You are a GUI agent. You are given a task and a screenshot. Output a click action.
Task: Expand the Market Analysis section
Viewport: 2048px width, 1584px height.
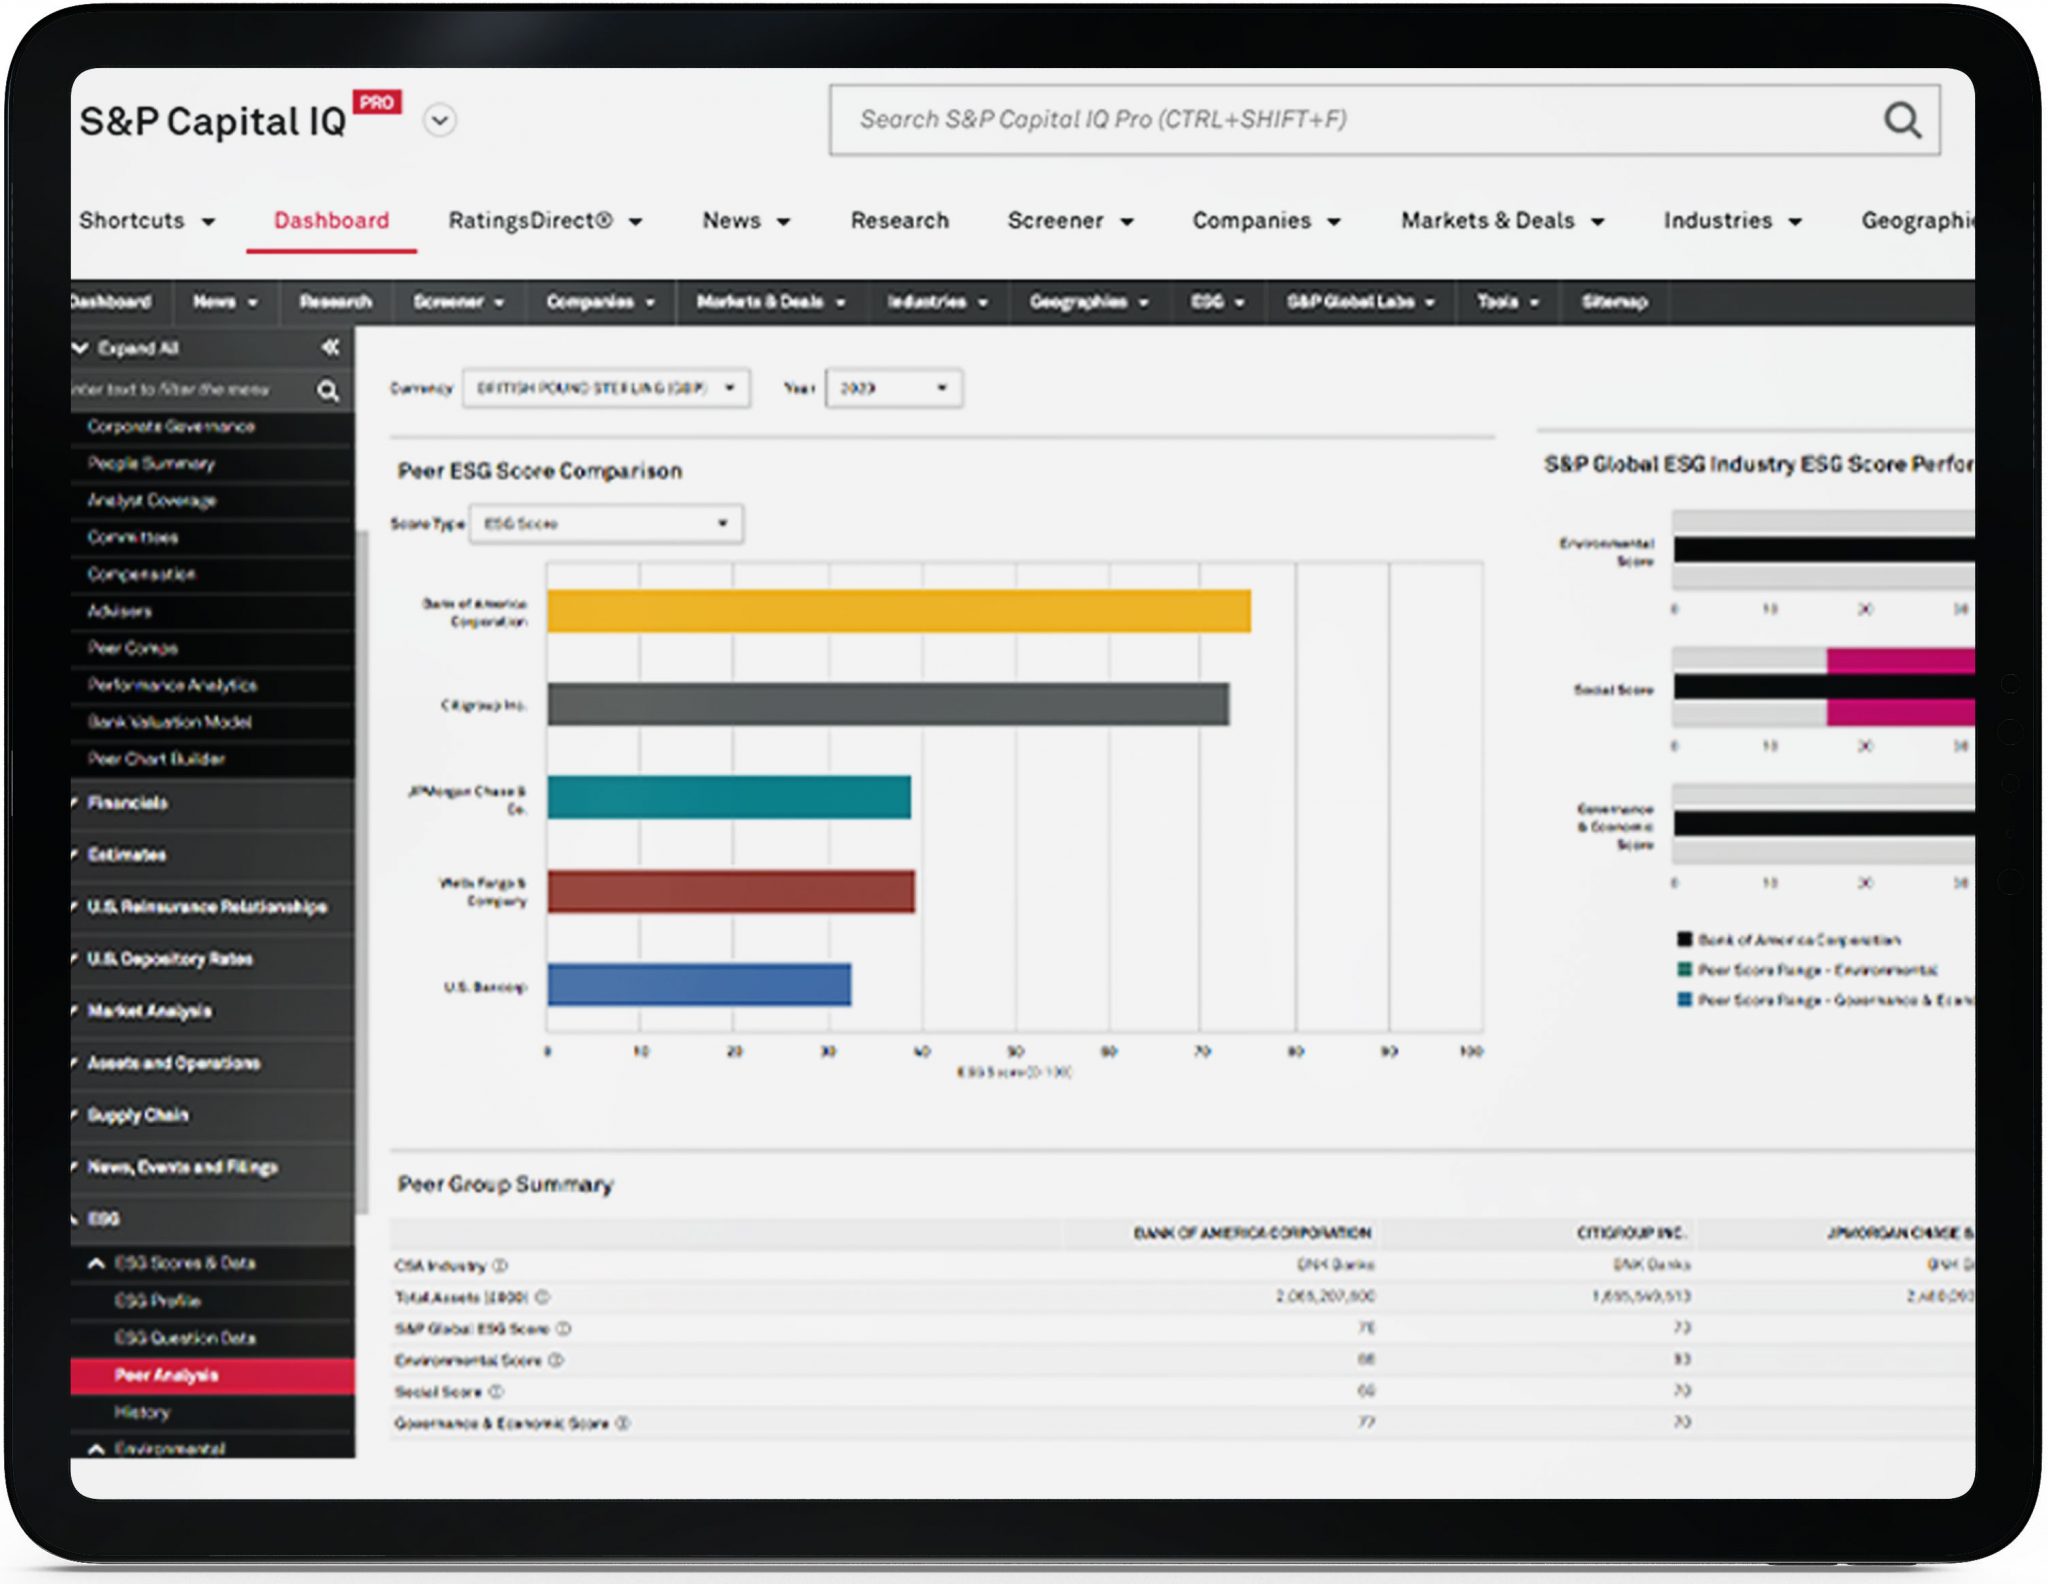click(212, 1010)
